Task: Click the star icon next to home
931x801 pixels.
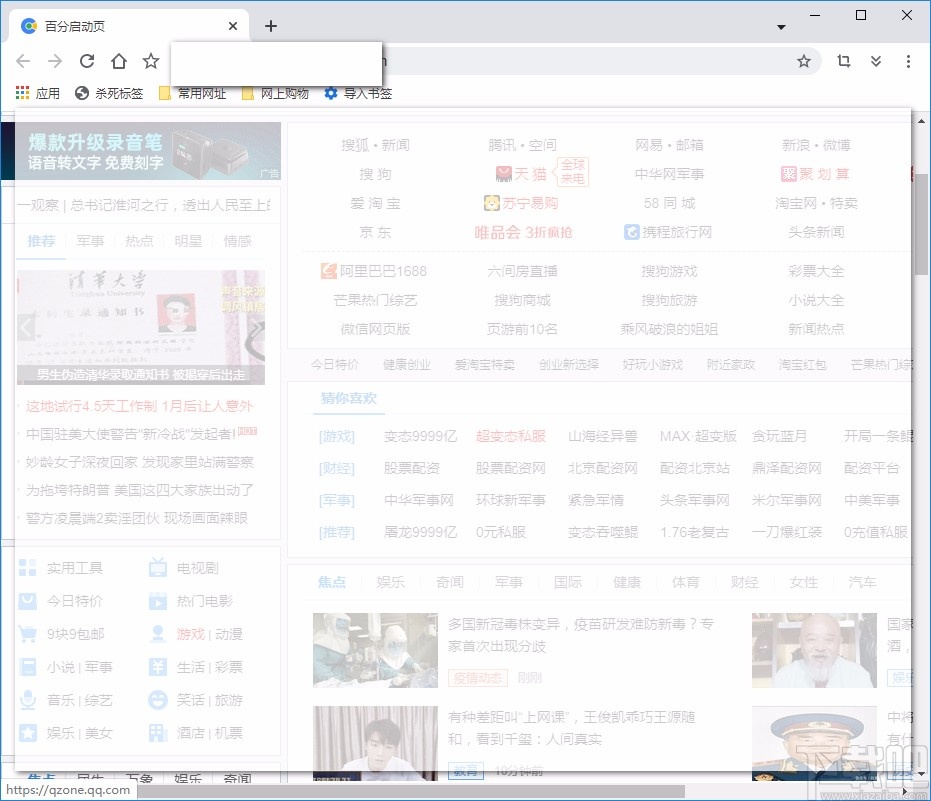Action: point(151,61)
